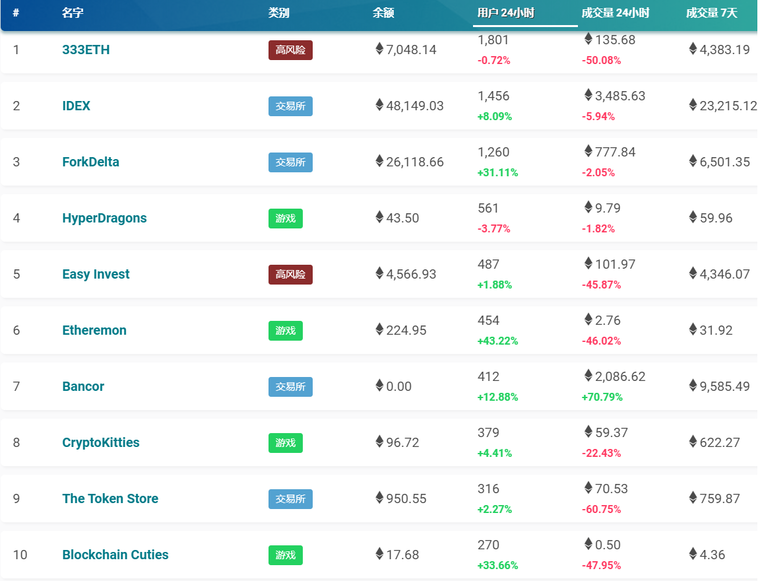Click Ethereum icon beside balance 26,118.66
Screen dimensions: 760x581
(380, 161)
